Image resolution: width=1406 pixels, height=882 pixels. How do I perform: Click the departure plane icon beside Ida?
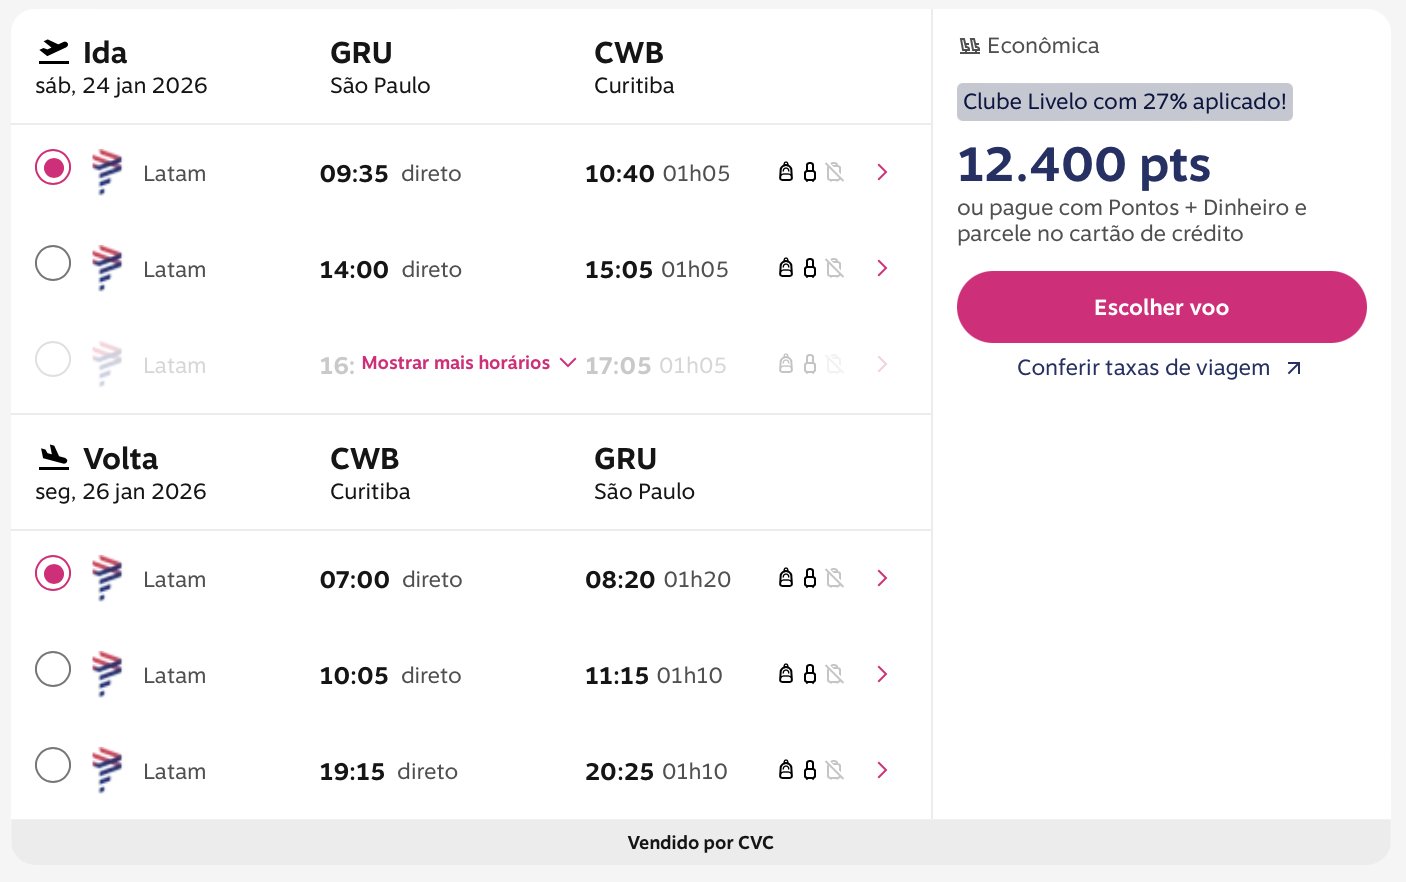tap(54, 51)
